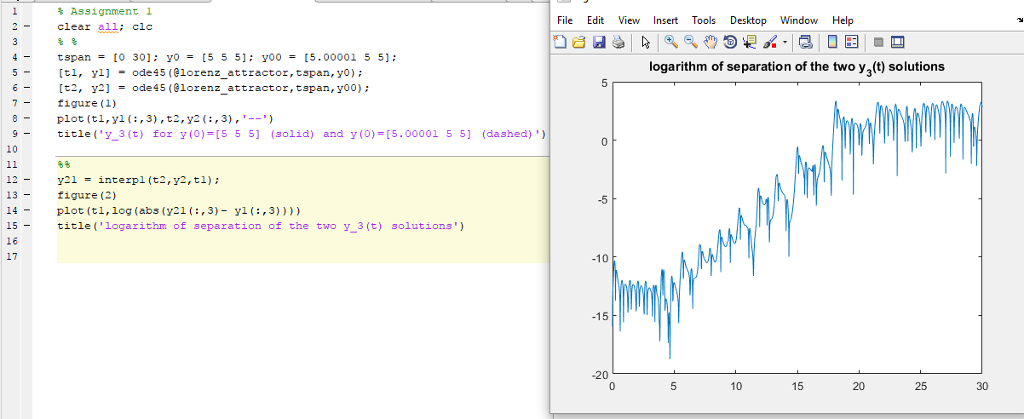
Task: Select the Edit Plot arrow tool
Action: coord(645,42)
